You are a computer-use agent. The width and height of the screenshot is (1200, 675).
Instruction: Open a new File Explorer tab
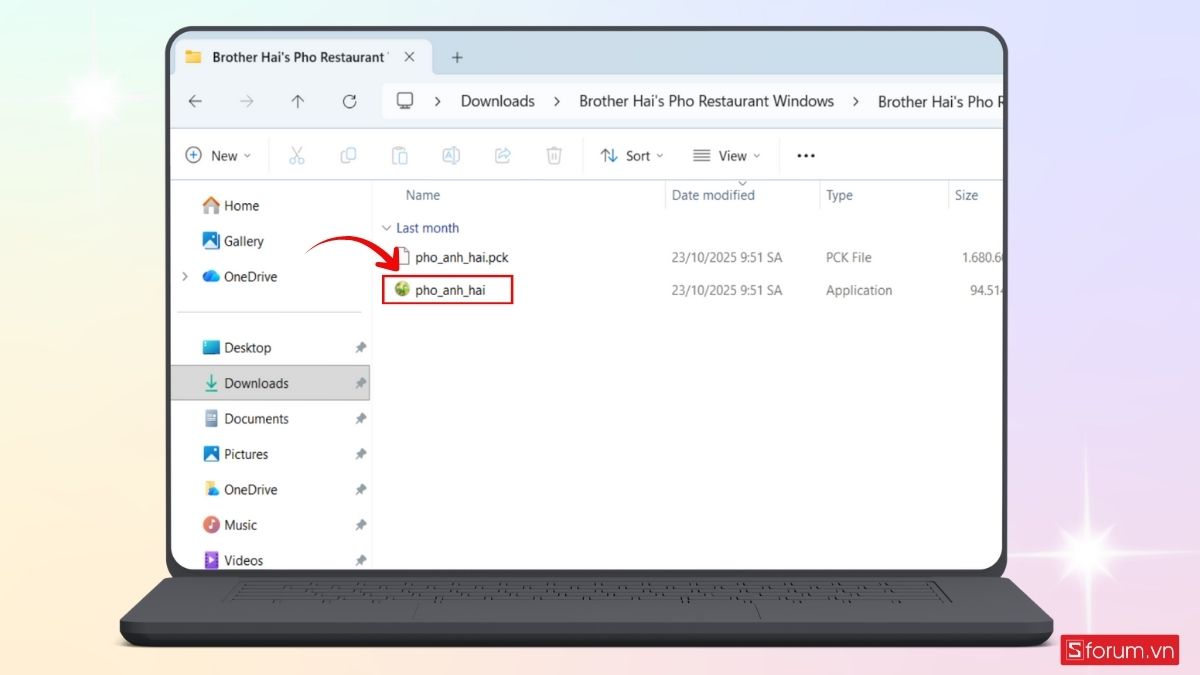coord(457,57)
